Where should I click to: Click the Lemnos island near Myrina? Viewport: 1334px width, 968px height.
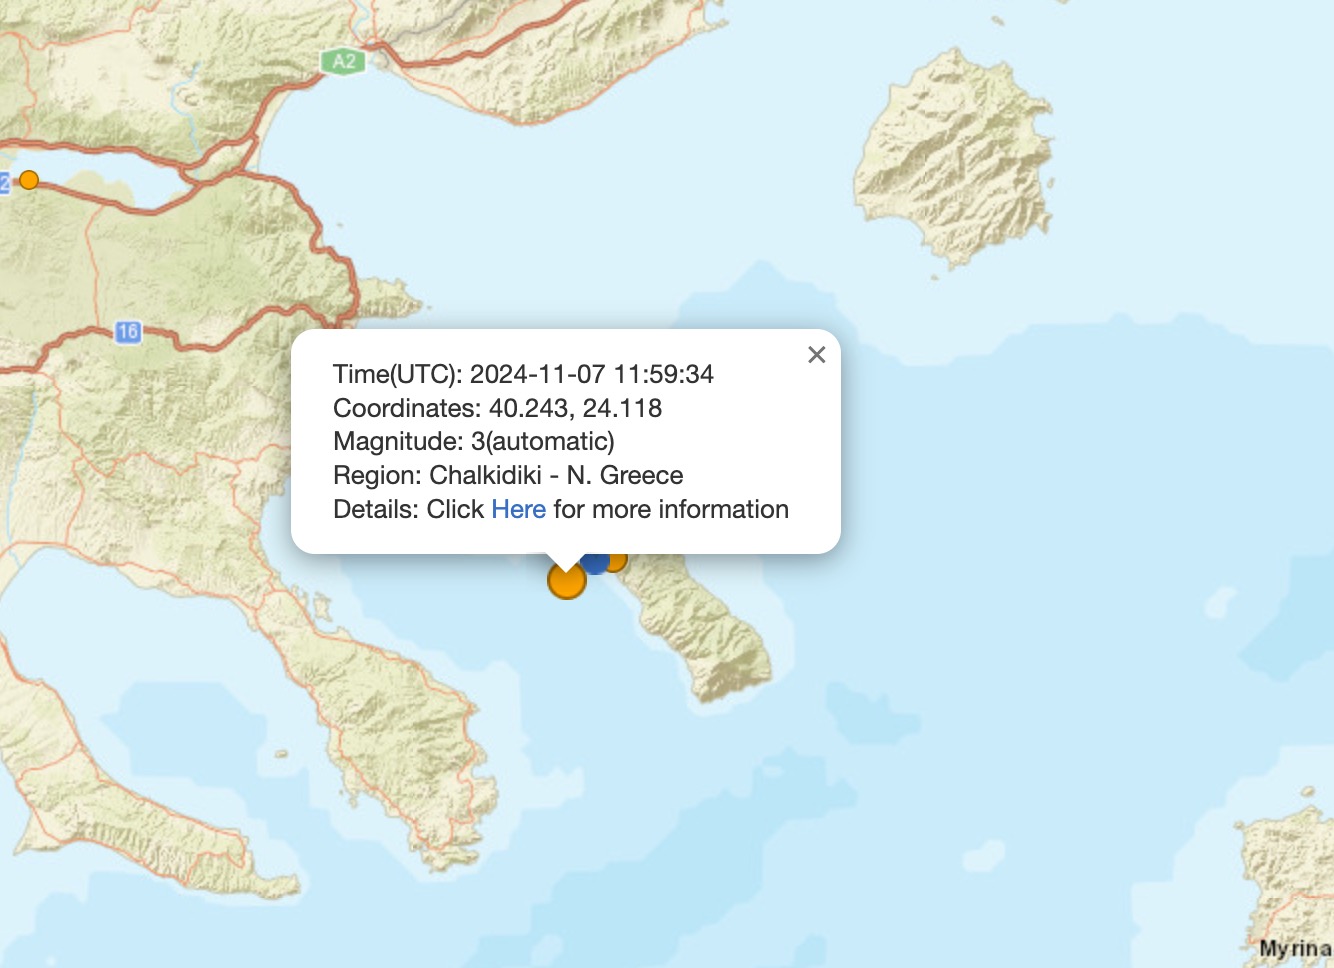[x=1289, y=880]
